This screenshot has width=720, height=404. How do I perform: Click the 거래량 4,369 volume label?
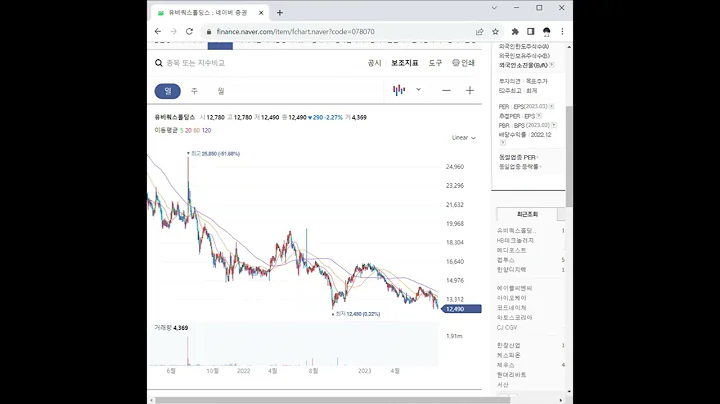tap(171, 328)
